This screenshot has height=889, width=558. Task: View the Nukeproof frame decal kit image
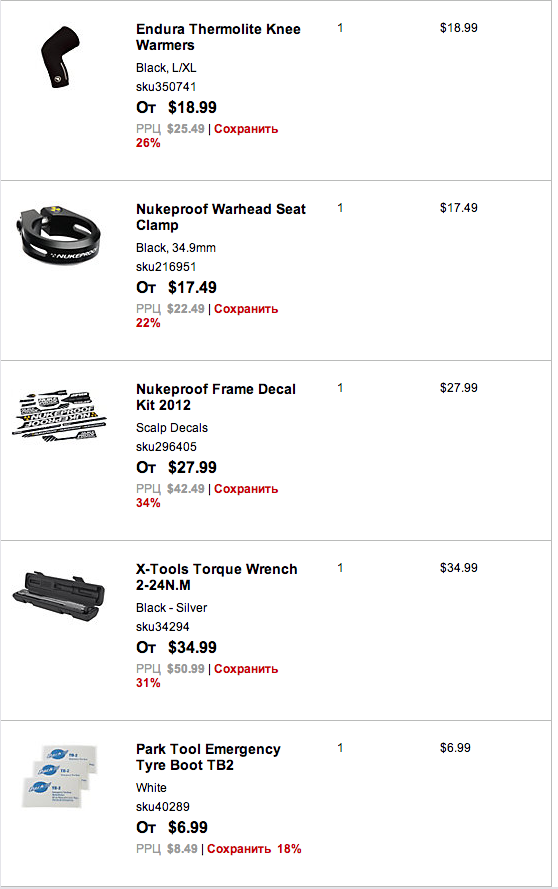(x=59, y=414)
